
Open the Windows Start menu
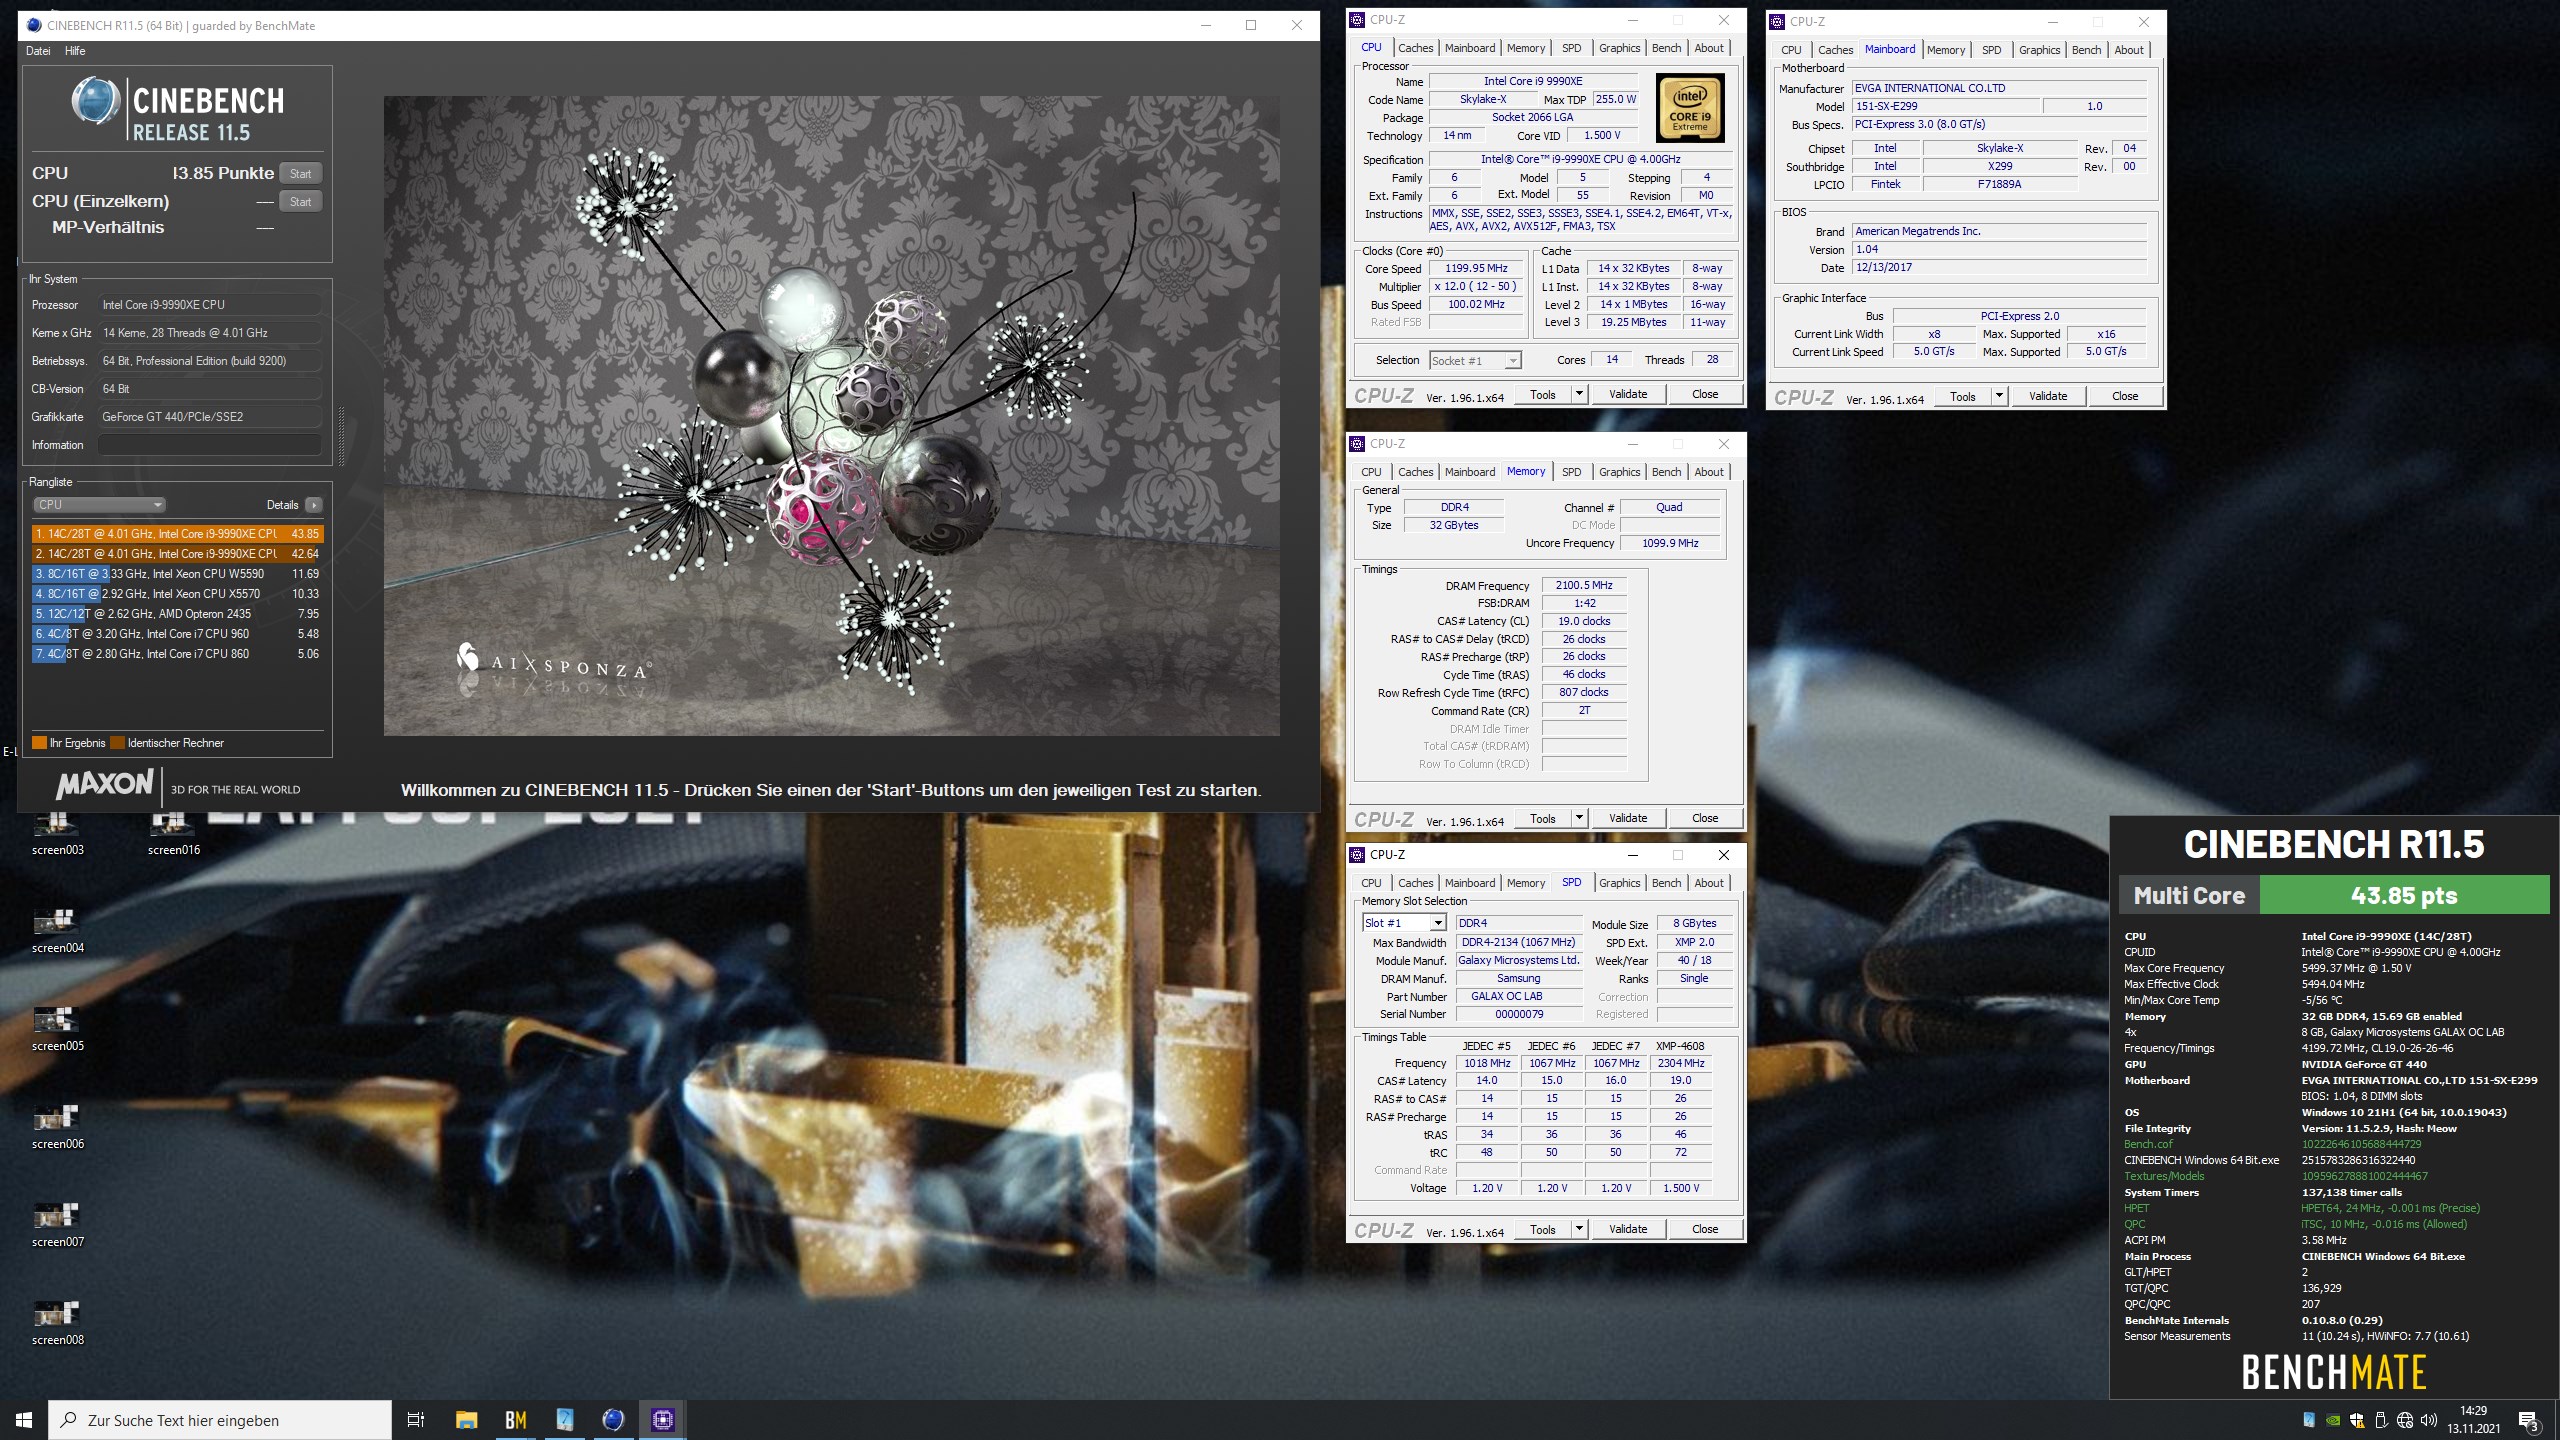tap(24, 1420)
